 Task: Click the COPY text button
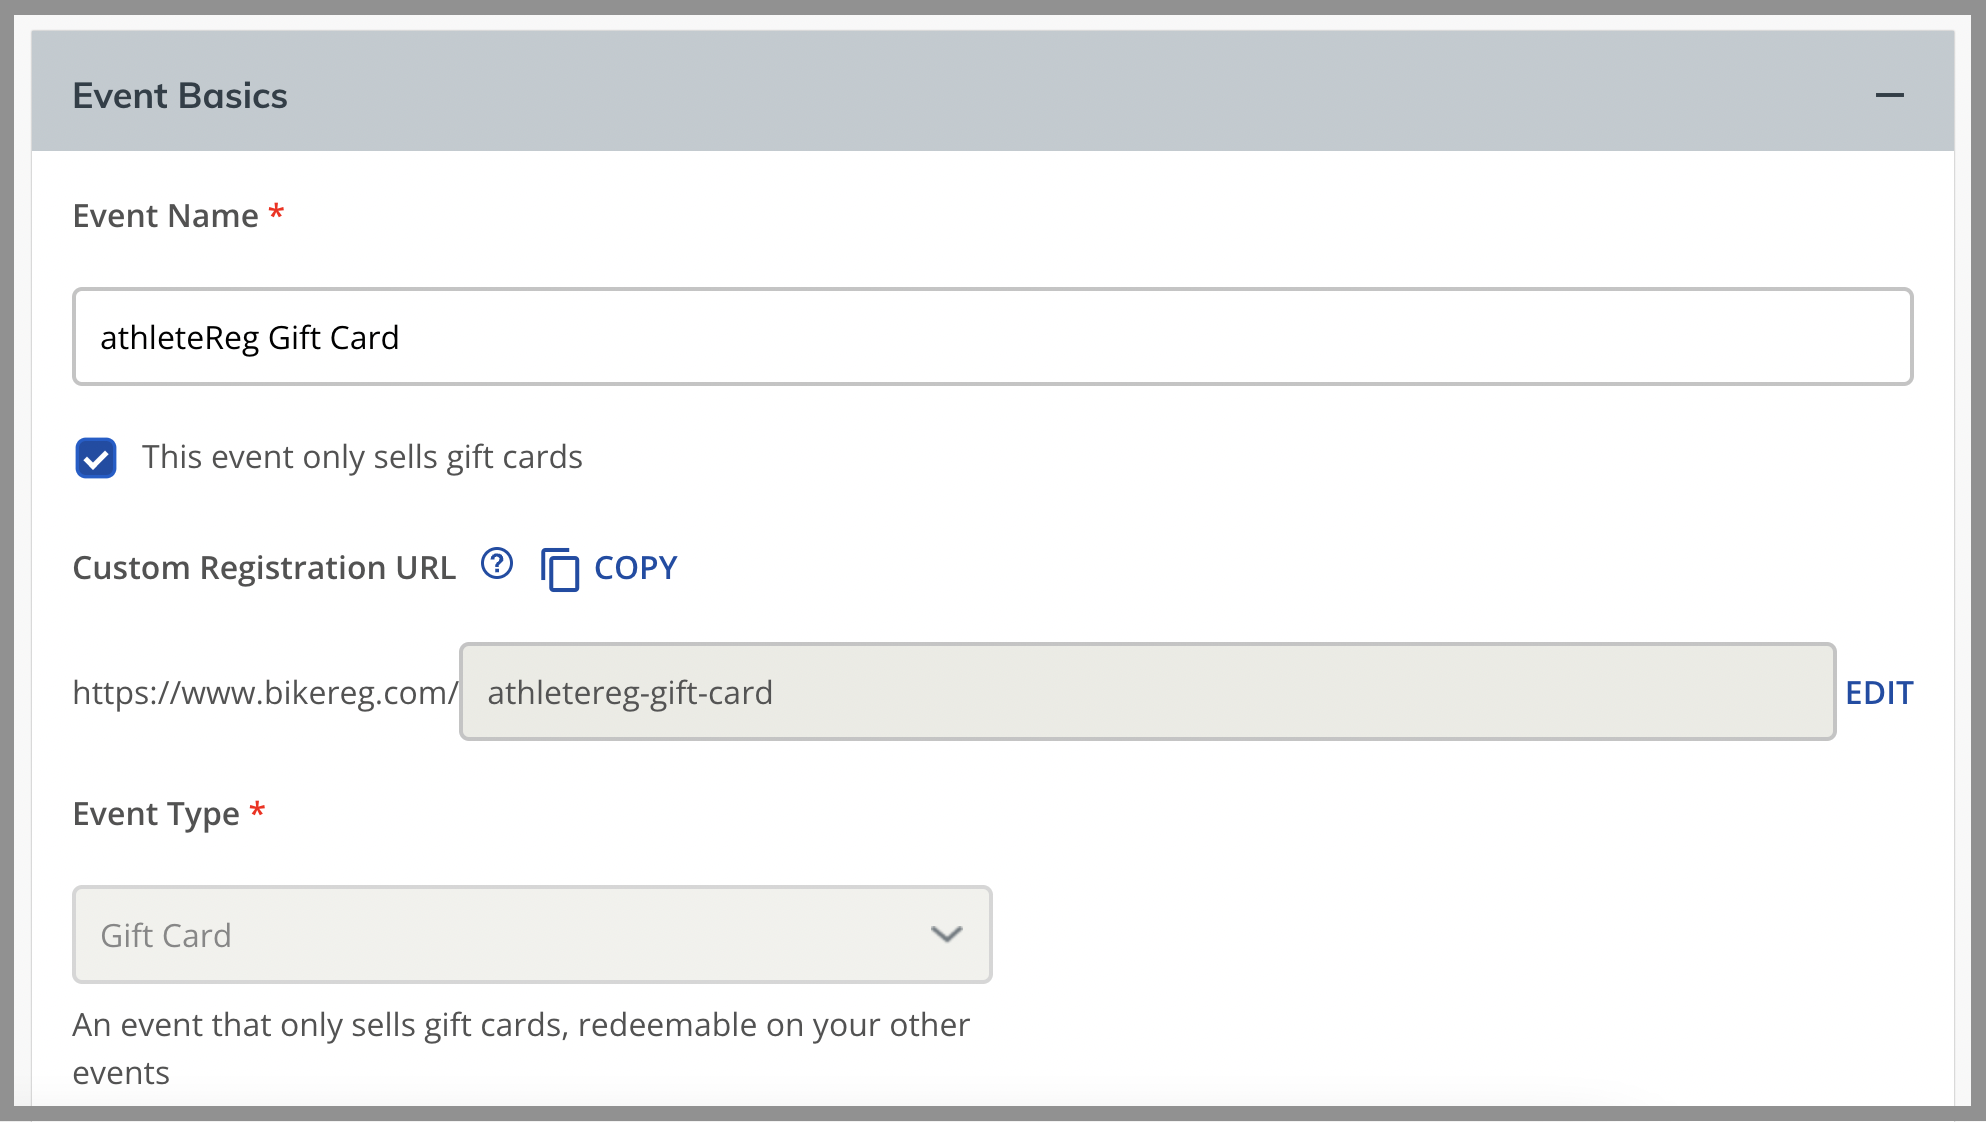point(636,568)
